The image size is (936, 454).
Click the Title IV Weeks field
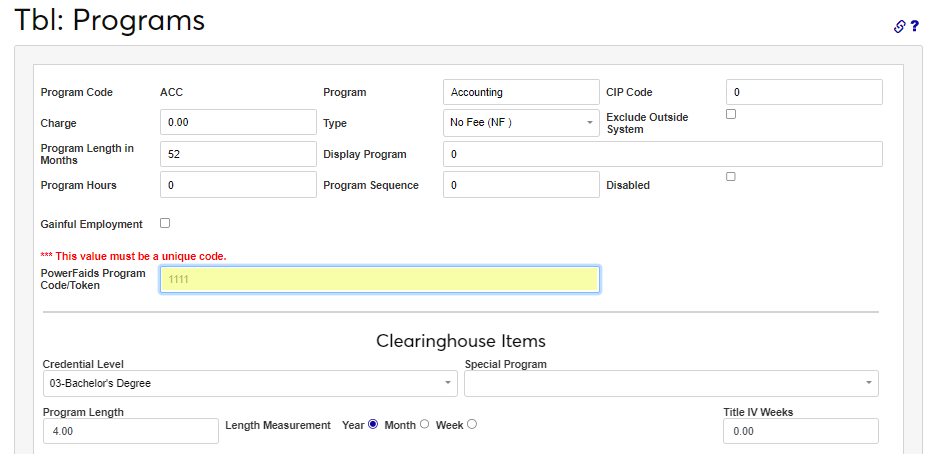[800, 431]
